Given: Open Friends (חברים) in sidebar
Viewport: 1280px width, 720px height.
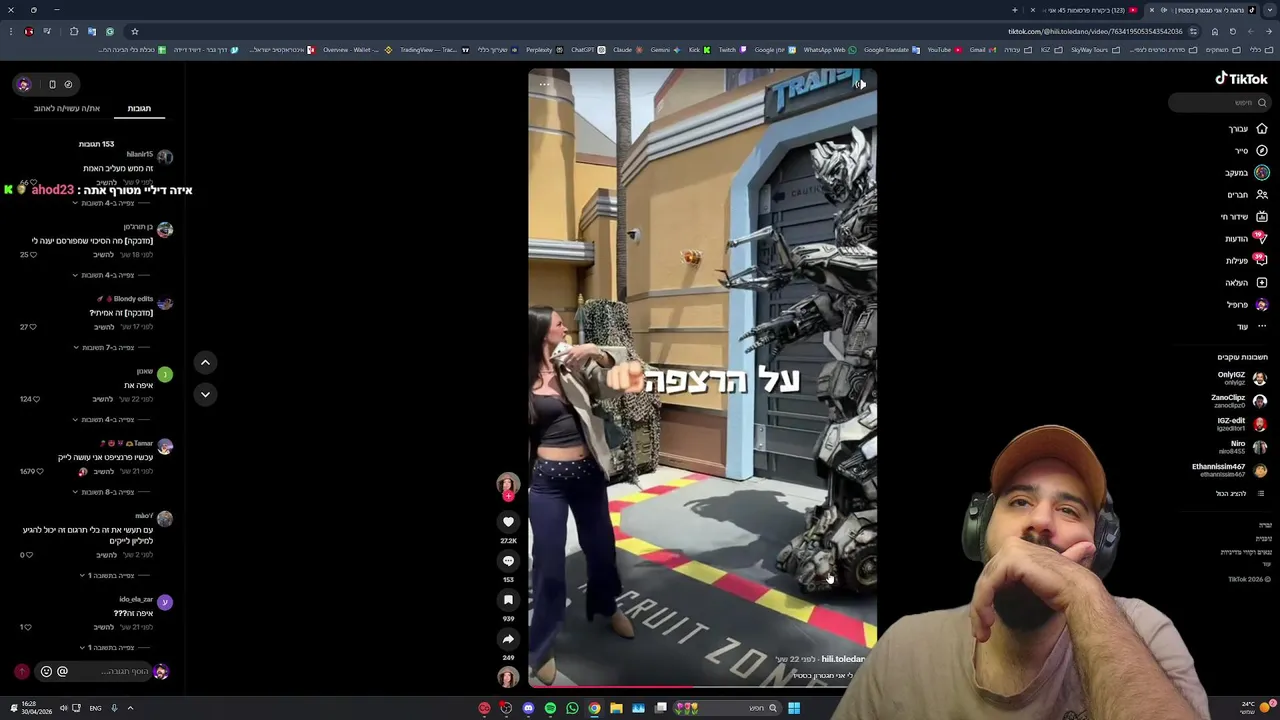Looking at the screenshot, I should (1247, 195).
